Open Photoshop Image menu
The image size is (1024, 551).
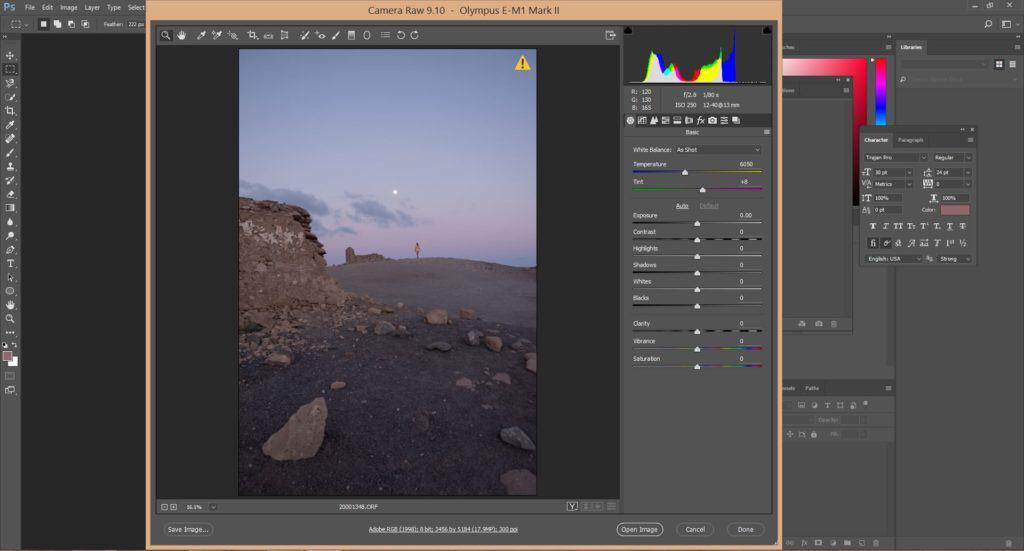[x=69, y=8]
